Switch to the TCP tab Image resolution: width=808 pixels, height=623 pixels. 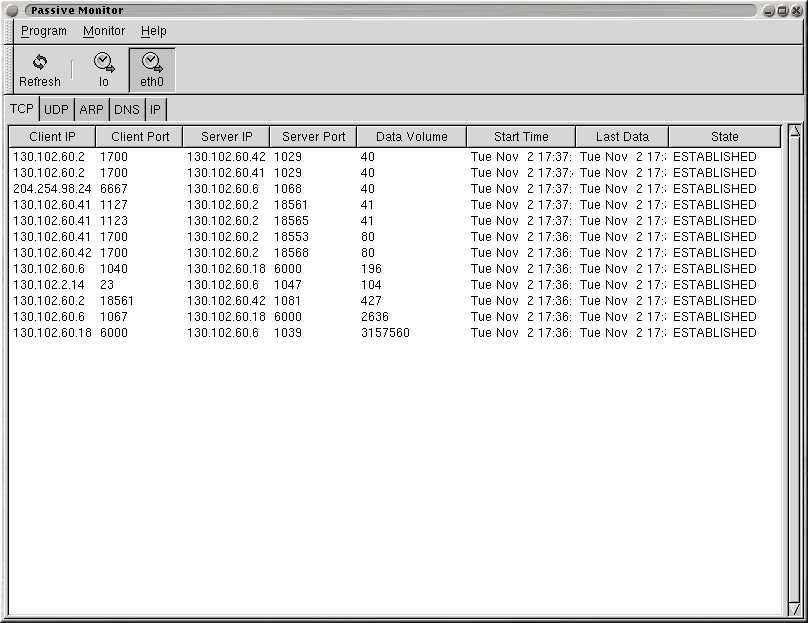(x=22, y=109)
